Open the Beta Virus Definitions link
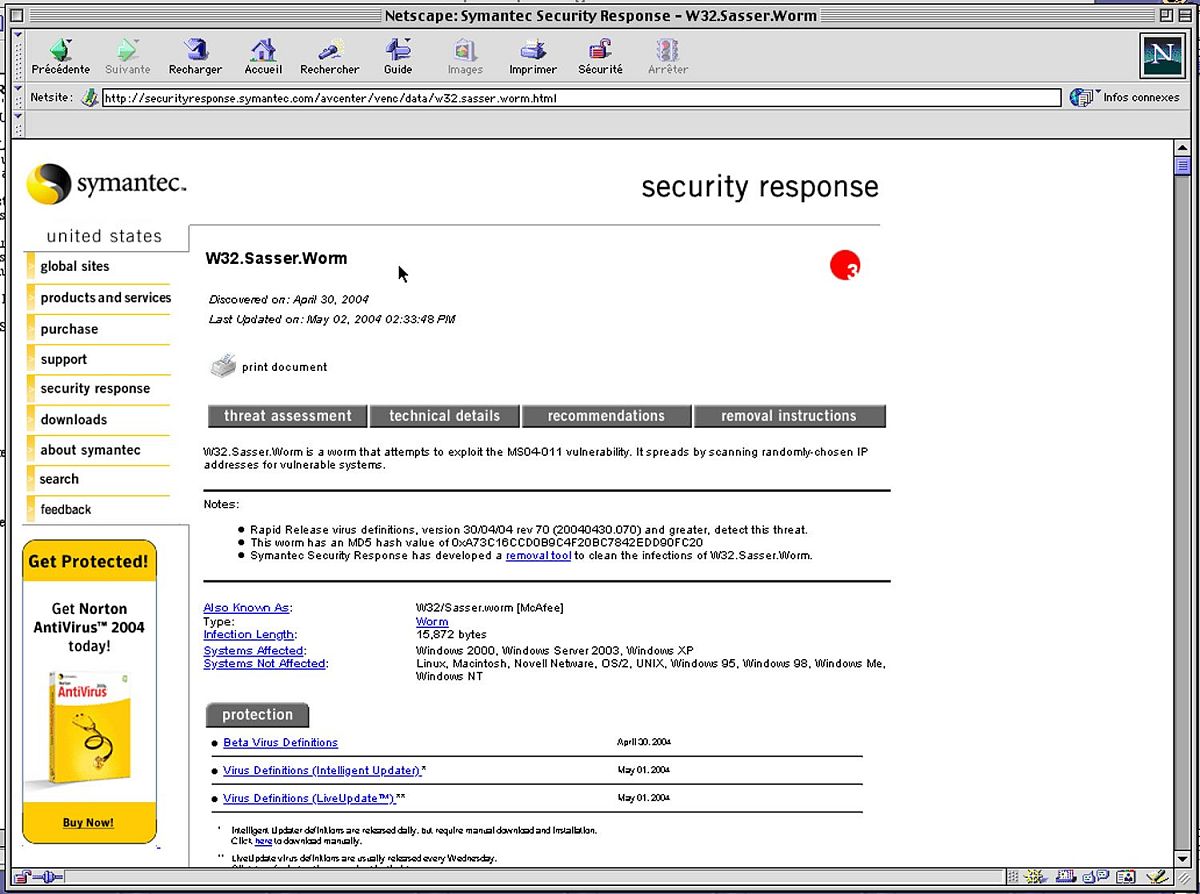Screen dimensions: 1200x894 coord(280,743)
